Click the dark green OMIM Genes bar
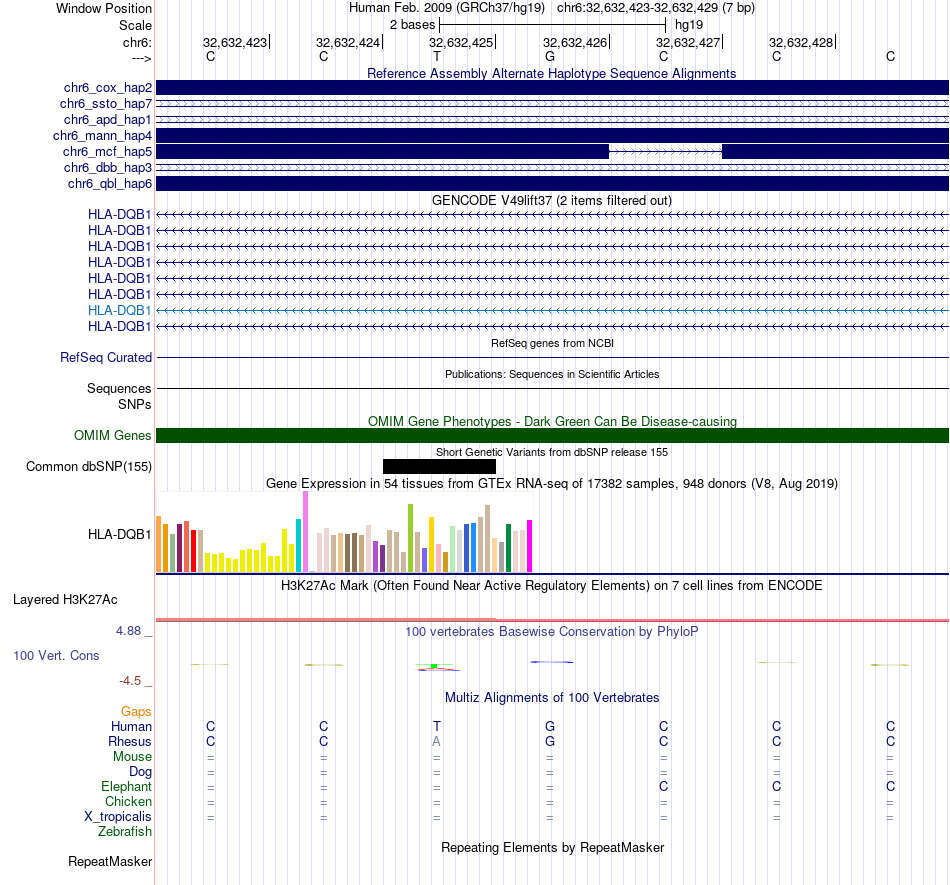The image size is (950, 885). coord(552,436)
